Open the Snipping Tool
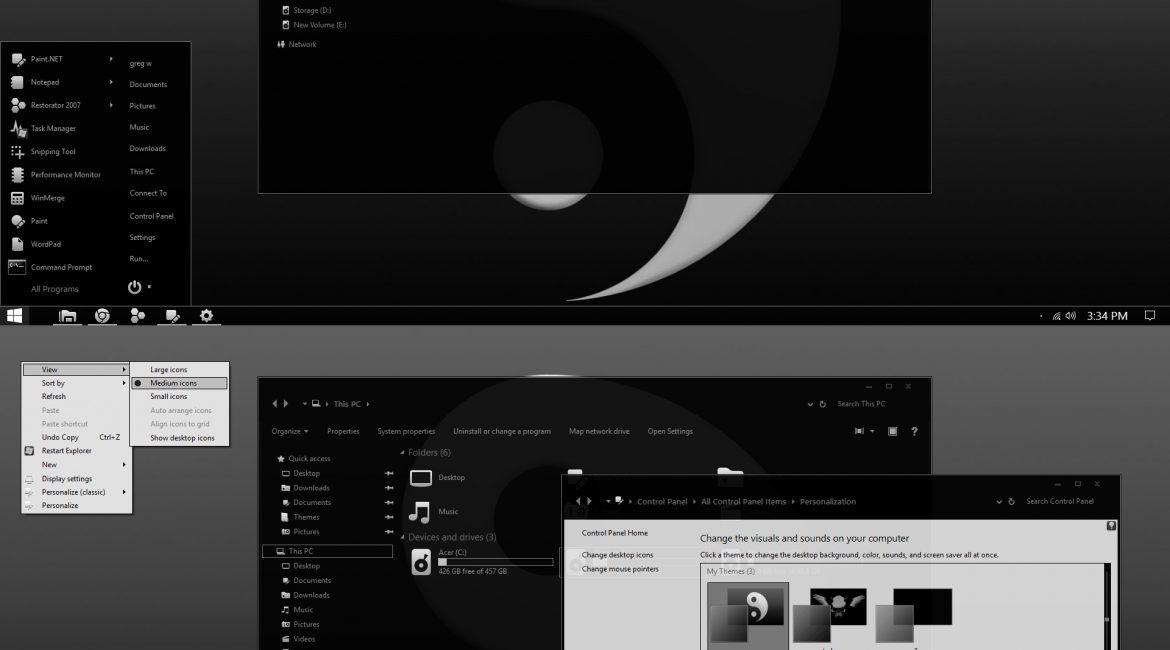1170x650 pixels. (x=53, y=151)
